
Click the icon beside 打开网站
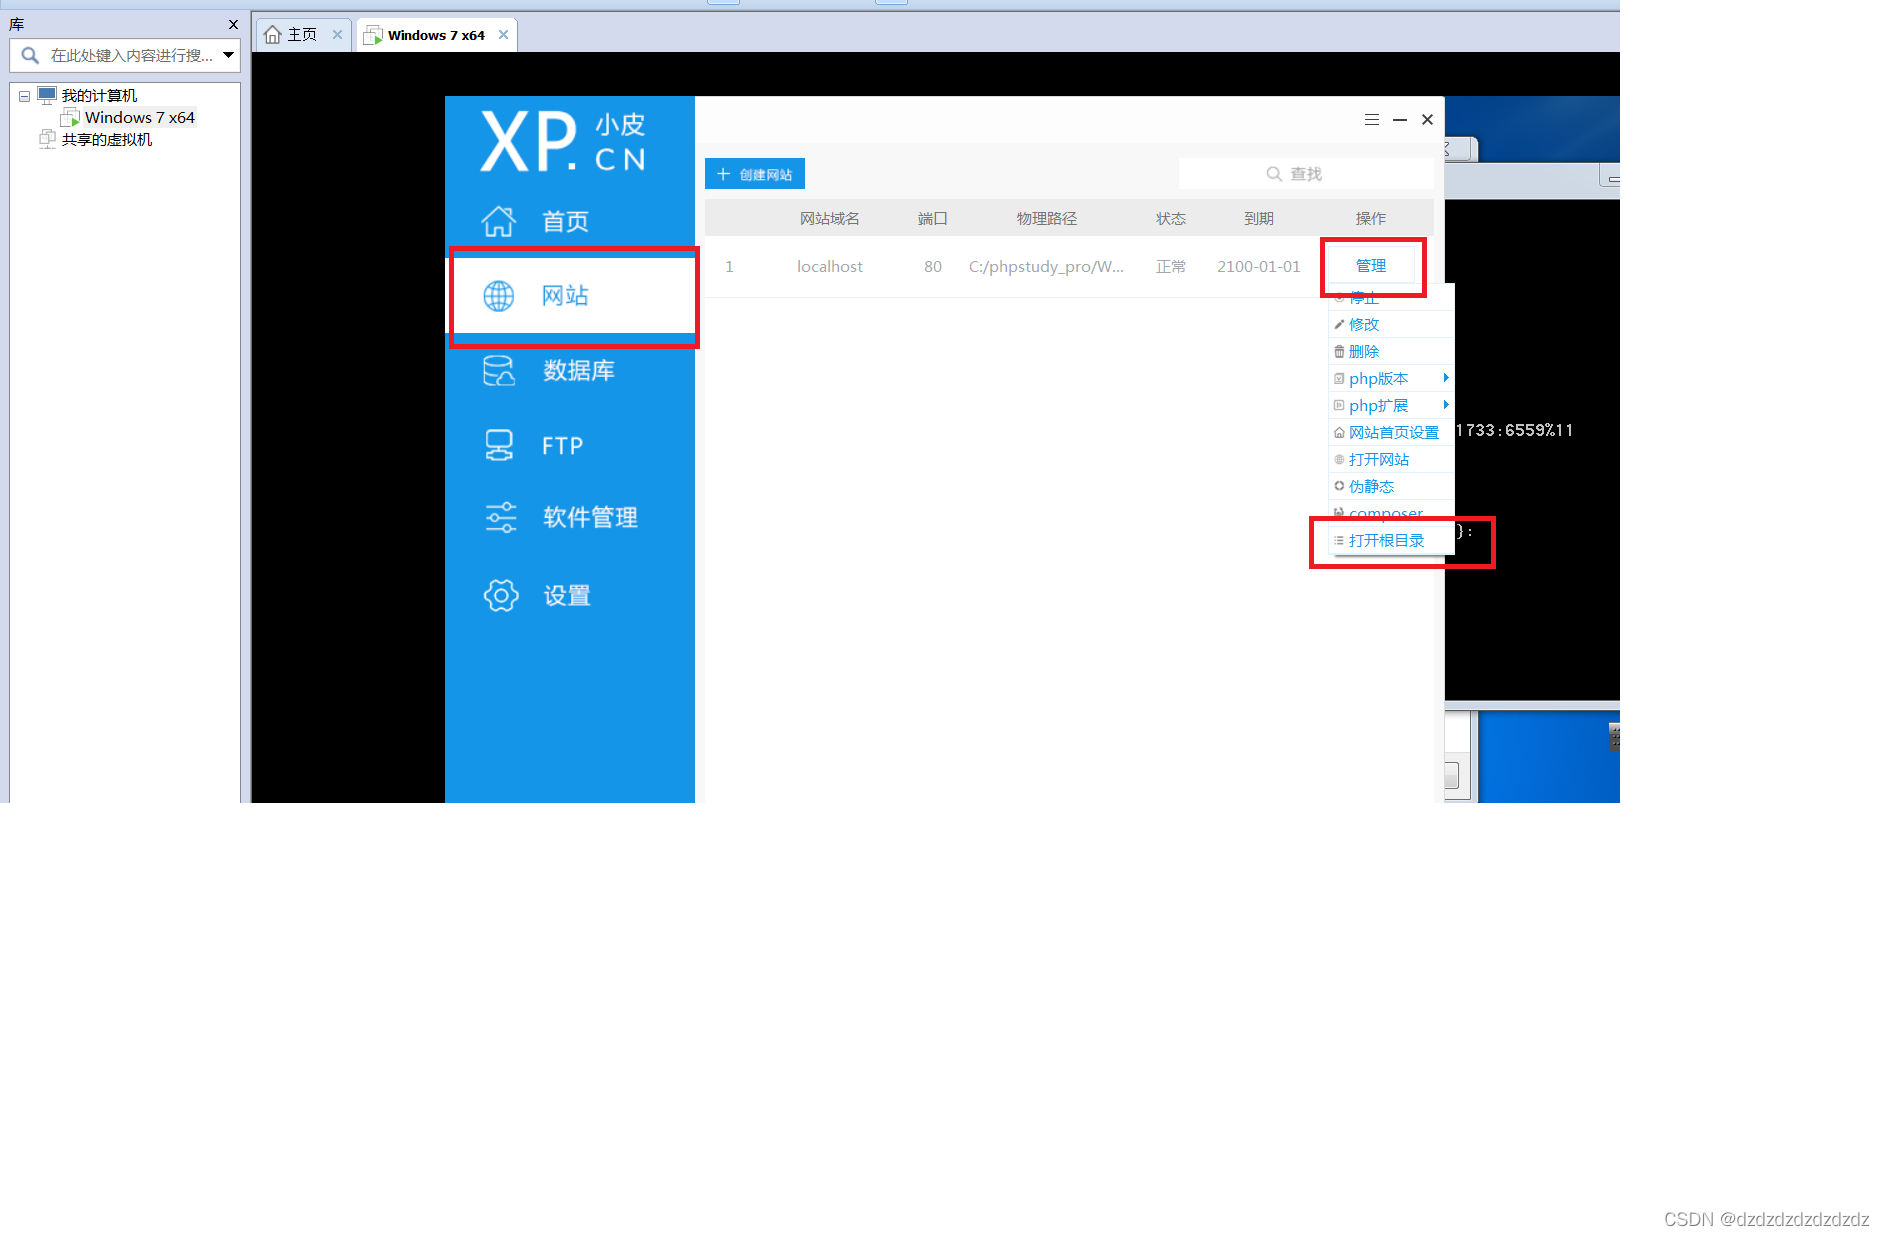coord(1339,459)
